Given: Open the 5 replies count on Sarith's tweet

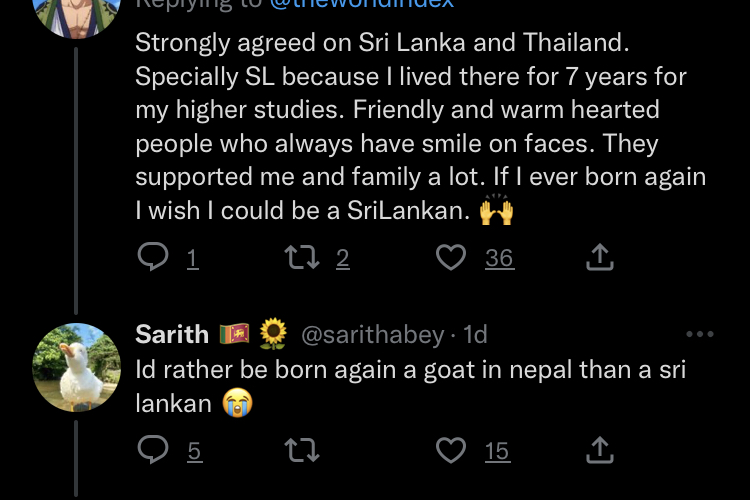Looking at the screenshot, I should (x=194, y=451).
